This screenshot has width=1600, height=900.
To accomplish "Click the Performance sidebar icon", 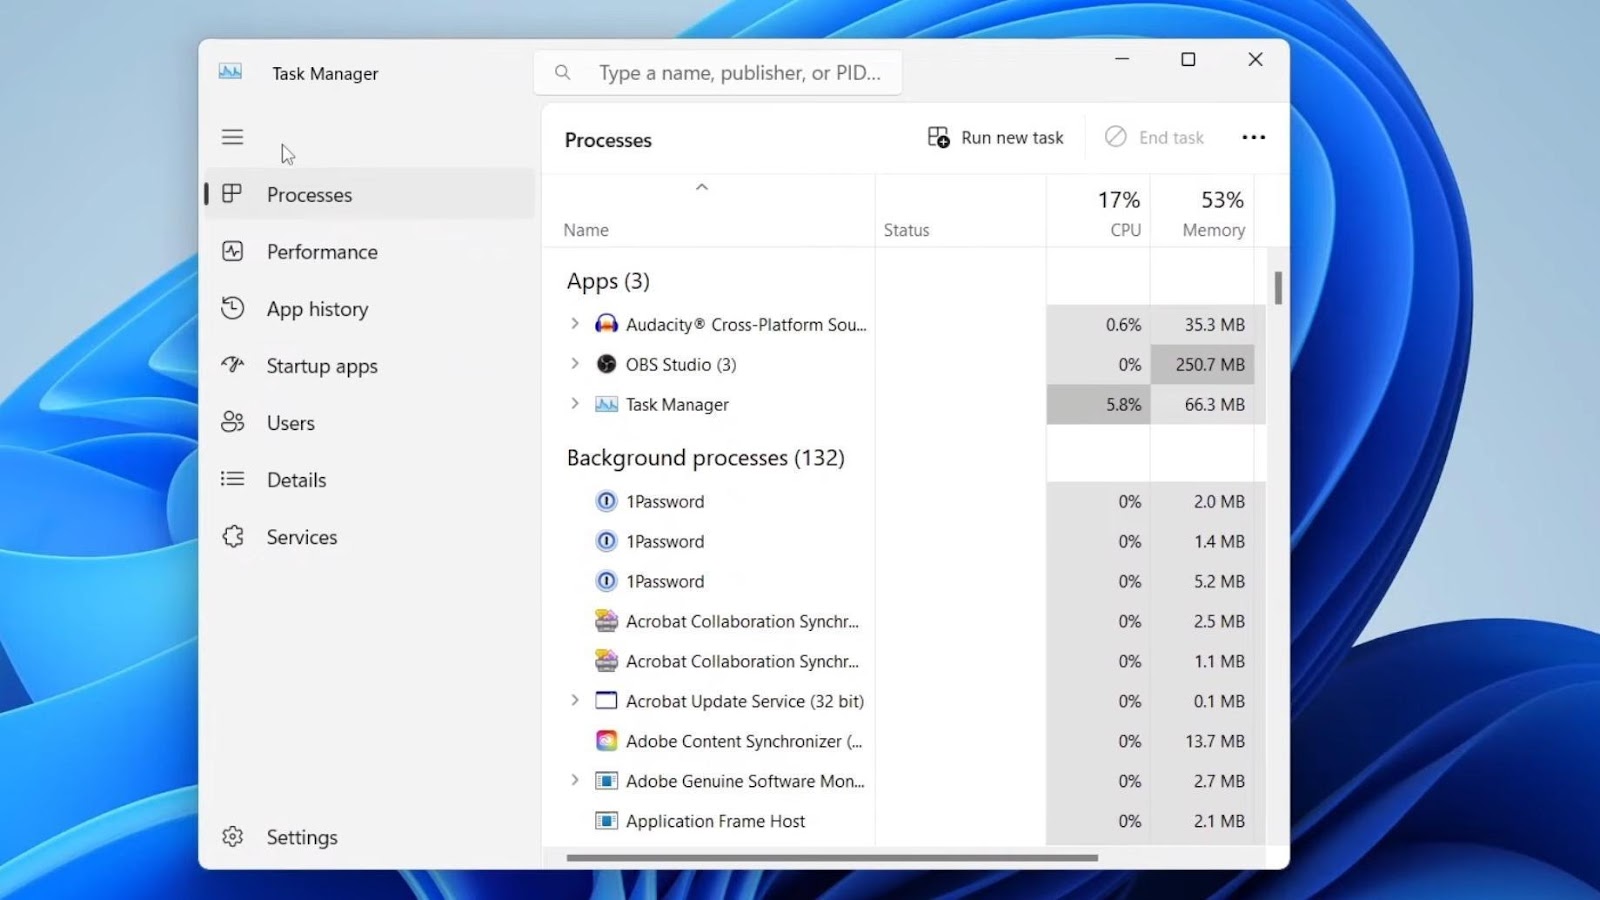I will pos(232,251).
